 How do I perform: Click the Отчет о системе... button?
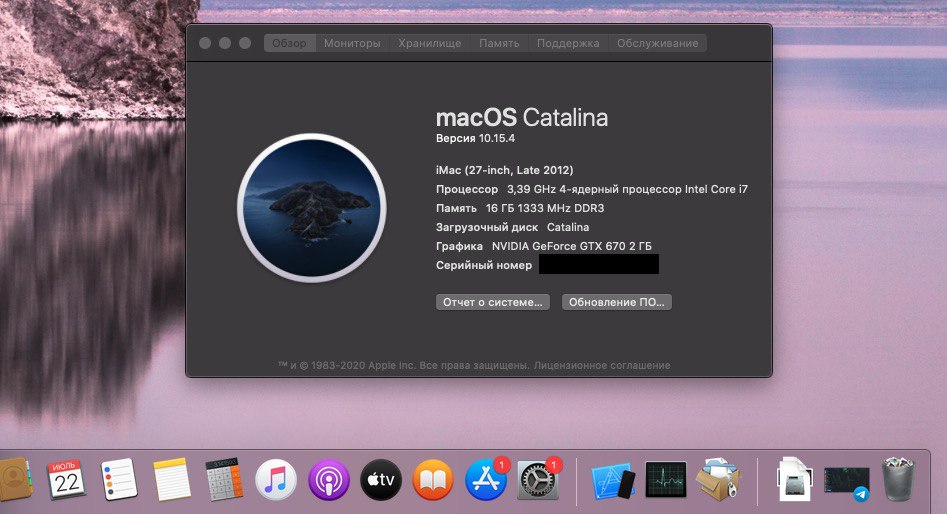point(493,302)
